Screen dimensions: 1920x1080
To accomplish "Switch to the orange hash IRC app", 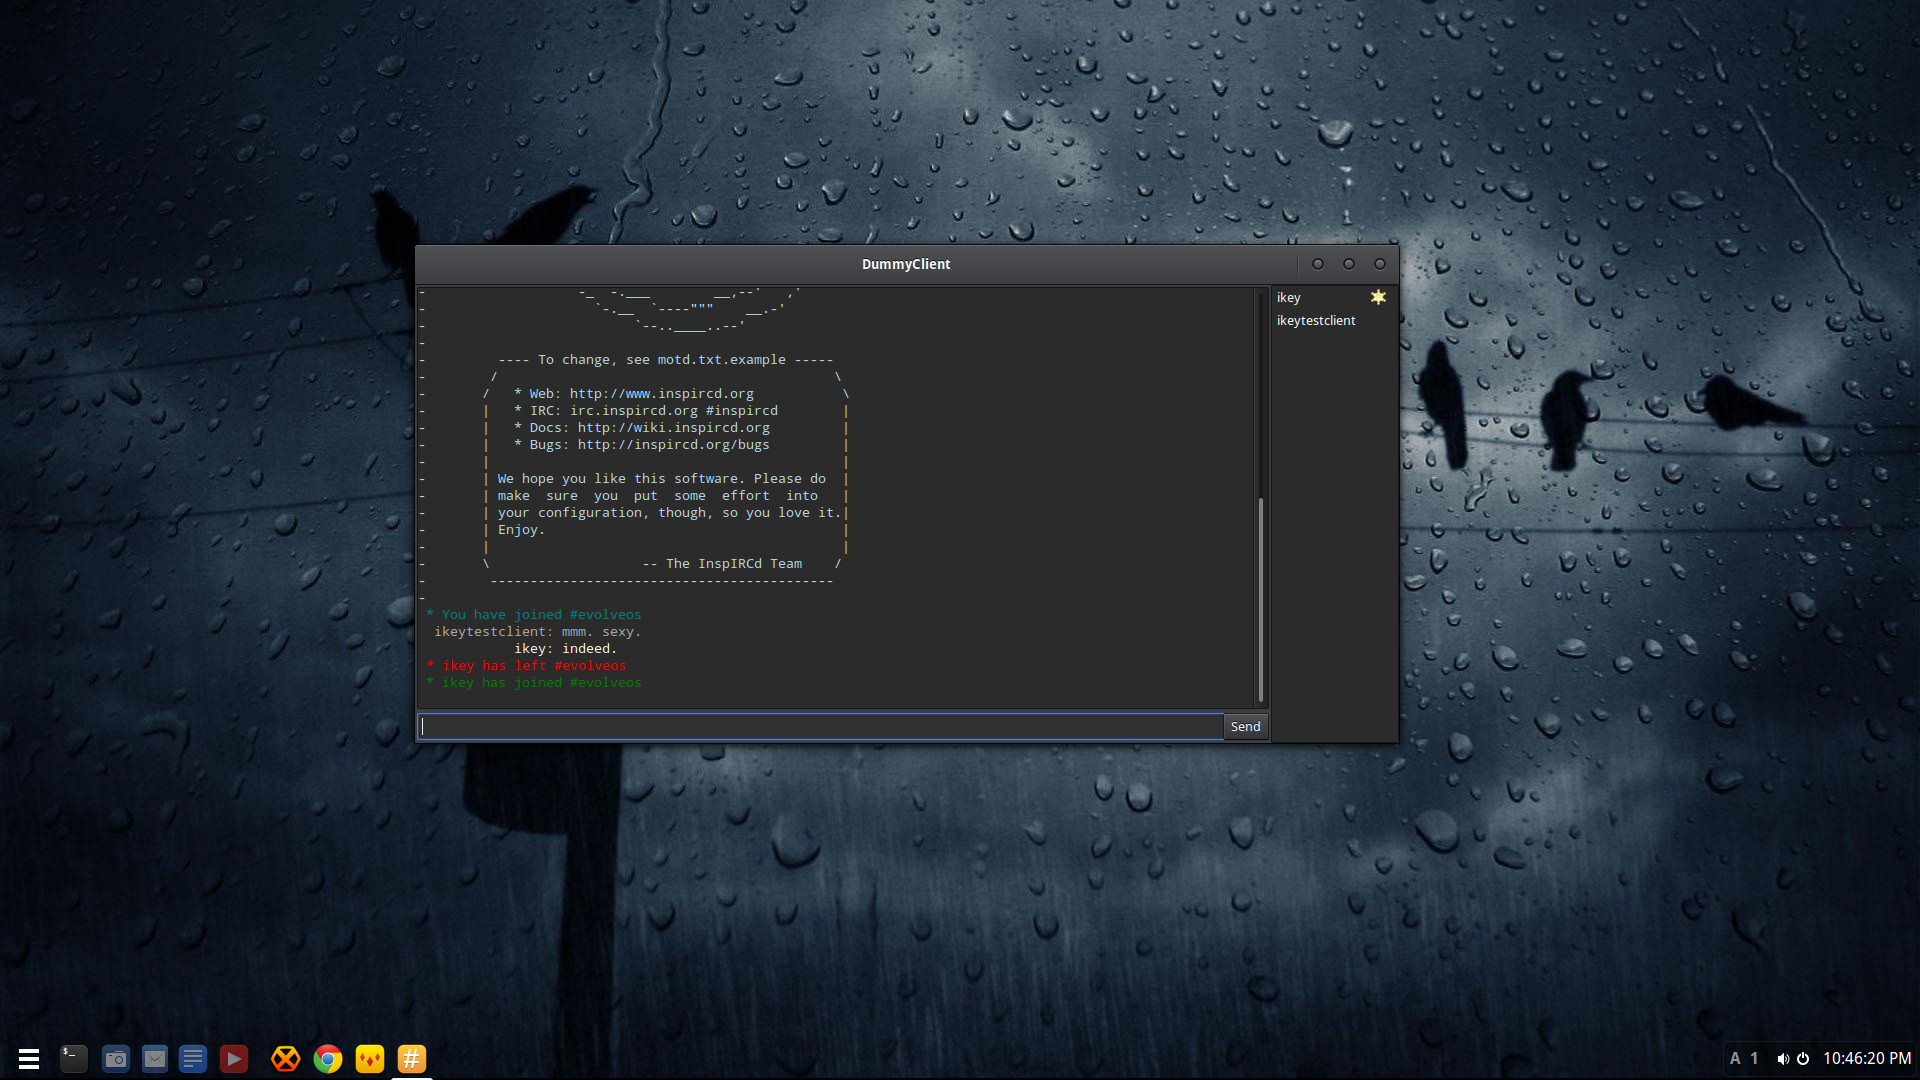I will point(412,1058).
